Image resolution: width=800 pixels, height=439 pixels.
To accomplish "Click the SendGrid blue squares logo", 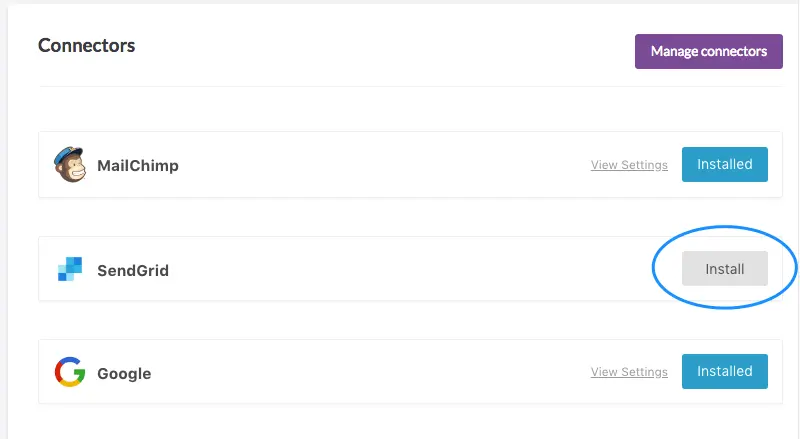I will coord(69,269).
